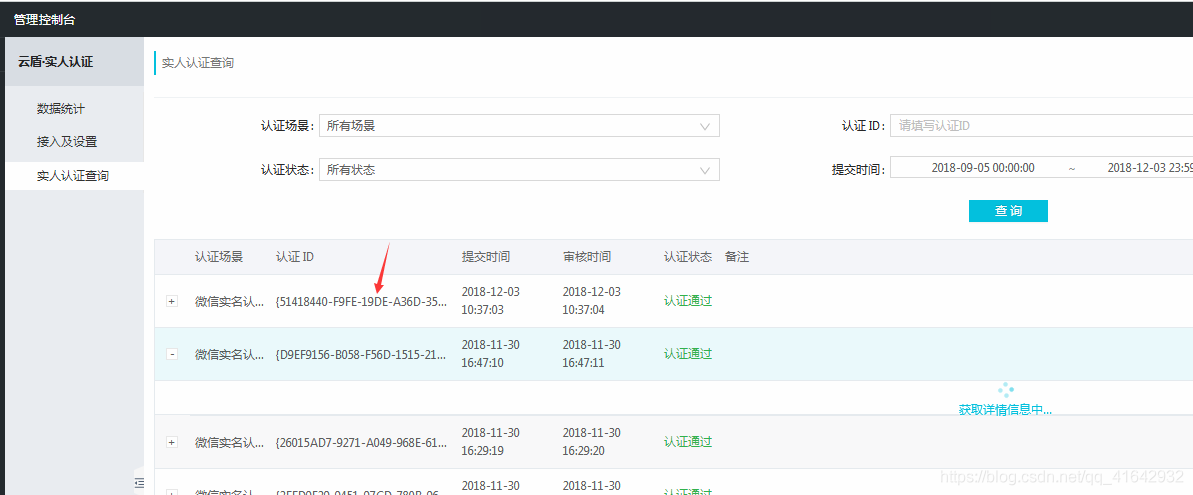Select ID {51418440-F9FE-19DE-A36D-35 cell

tap(361, 301)
